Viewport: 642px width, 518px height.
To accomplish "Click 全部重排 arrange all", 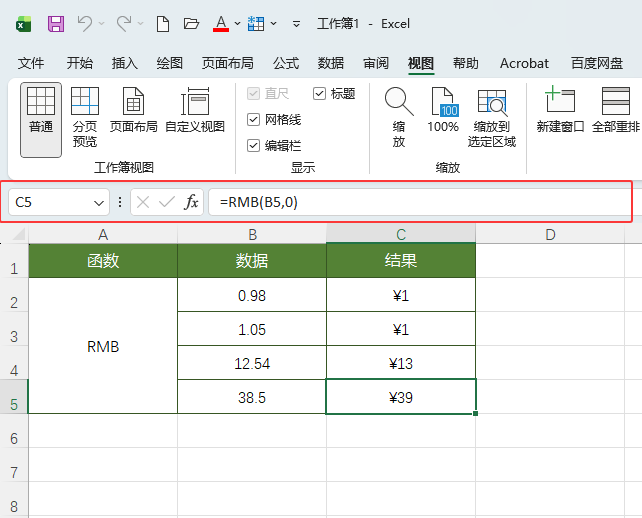I will coord(616,110).
